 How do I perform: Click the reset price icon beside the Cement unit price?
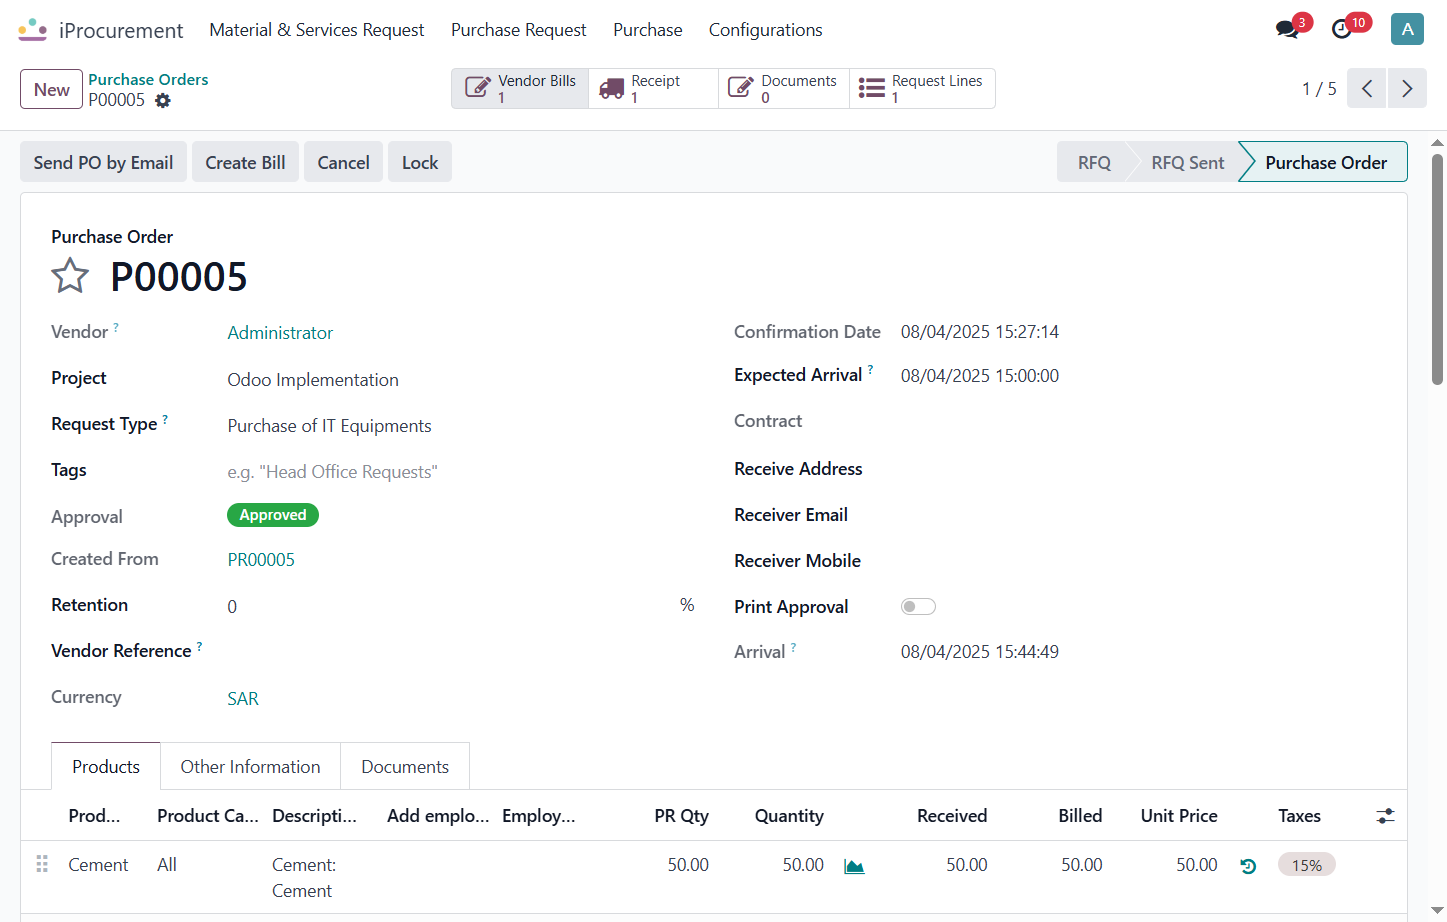click(x=1248, y=866)
